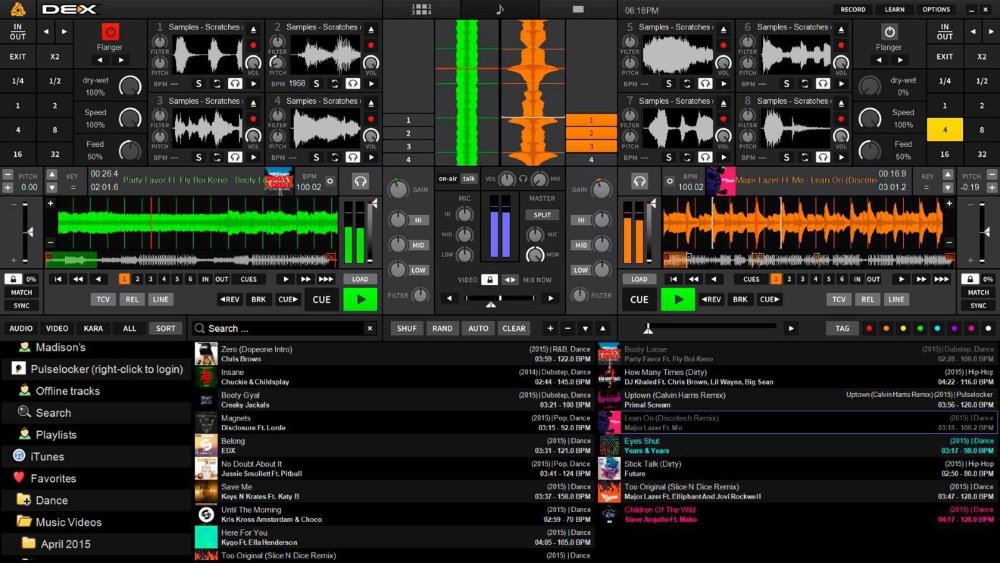
Task: Click the search magnifier icon in browser
Action: [200, 328]
